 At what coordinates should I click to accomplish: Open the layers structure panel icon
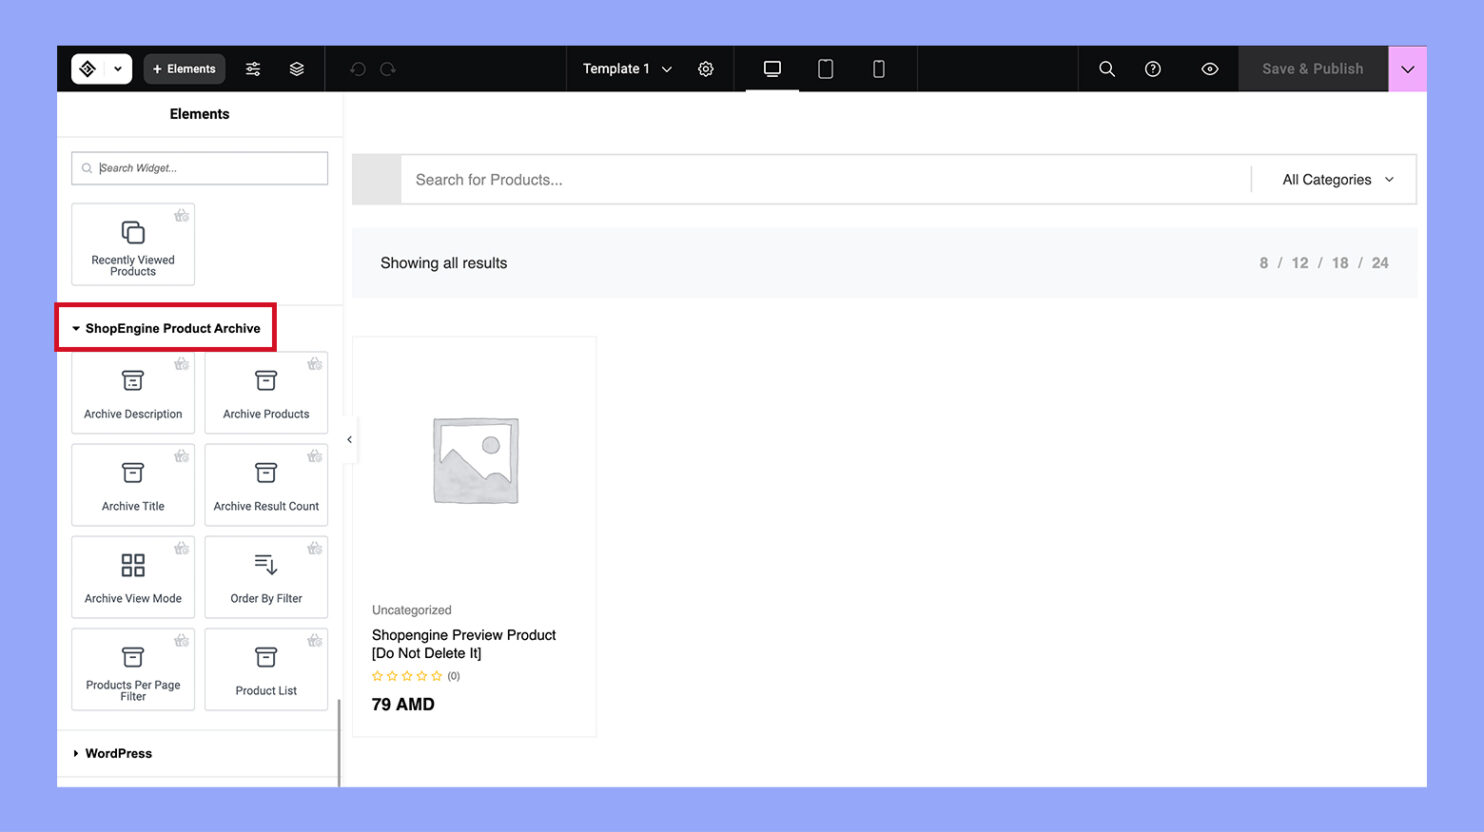[x=297, y=69]
